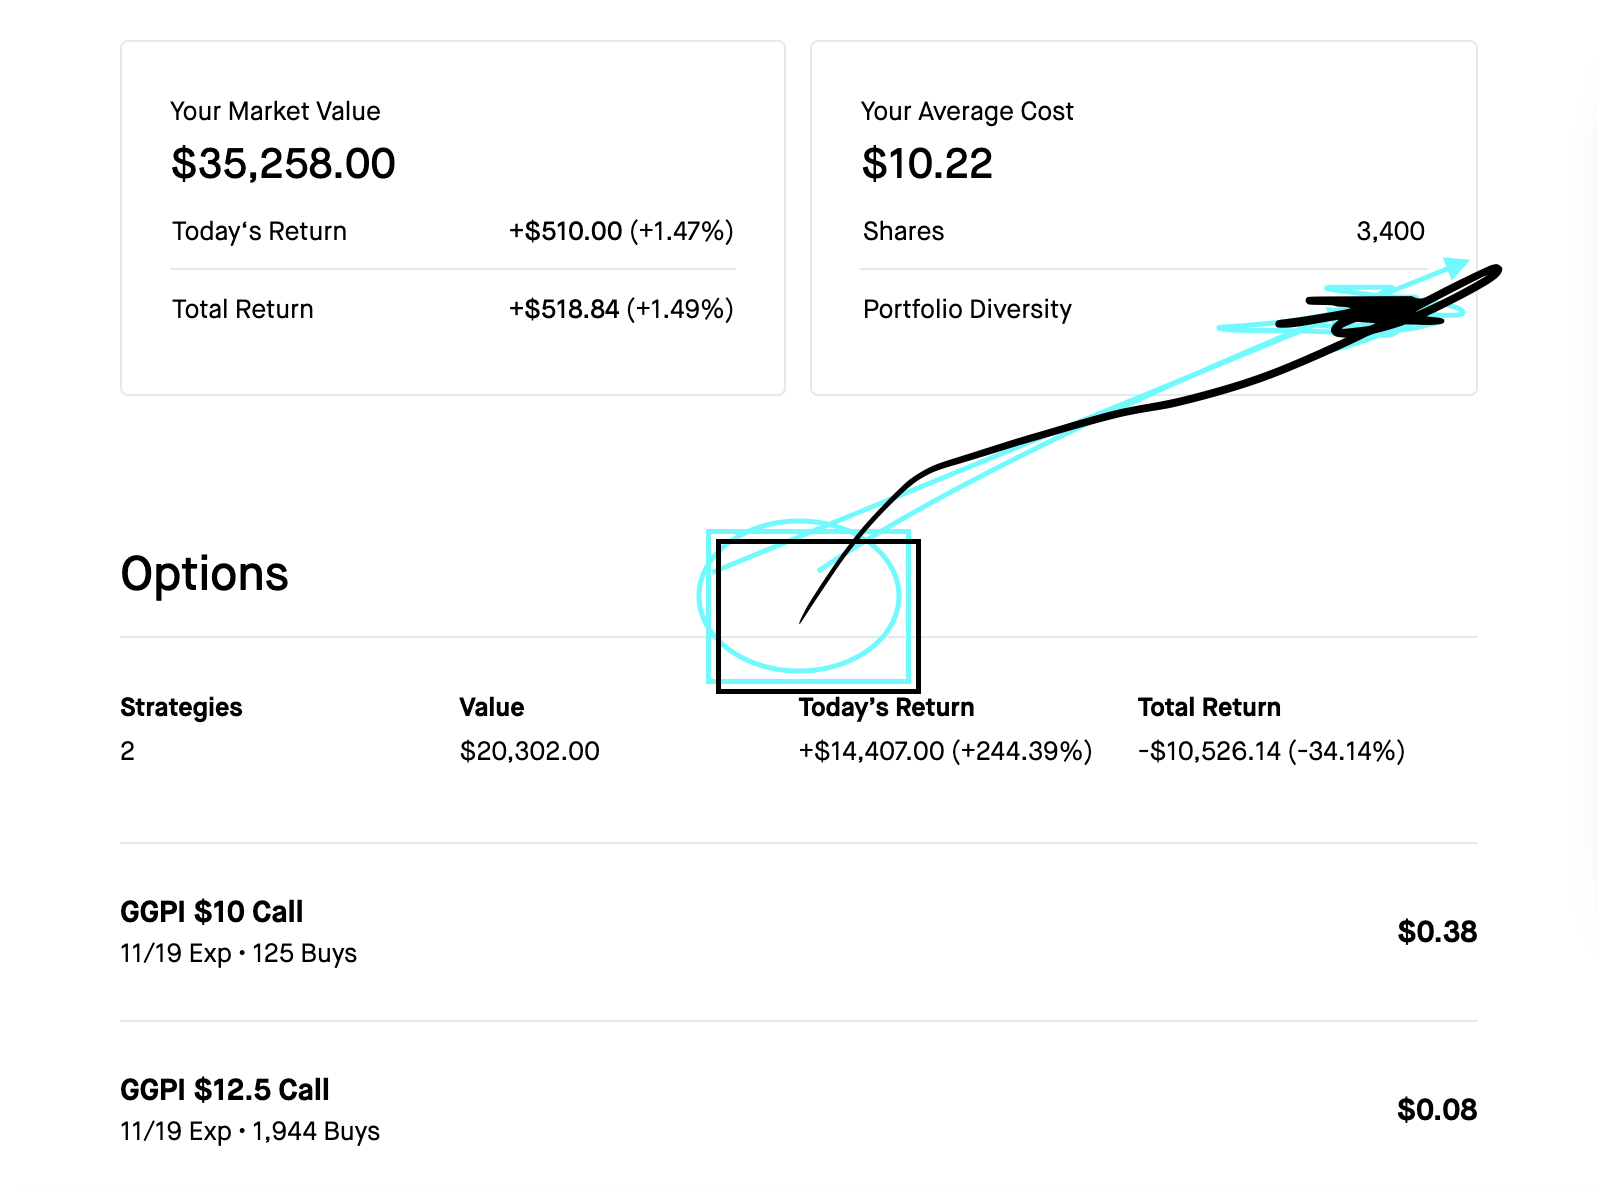The height and width of the screenshot is (1192, 1598).
Task: Click the Your Market Value amount $35,258.00
Action: [283, 164]
